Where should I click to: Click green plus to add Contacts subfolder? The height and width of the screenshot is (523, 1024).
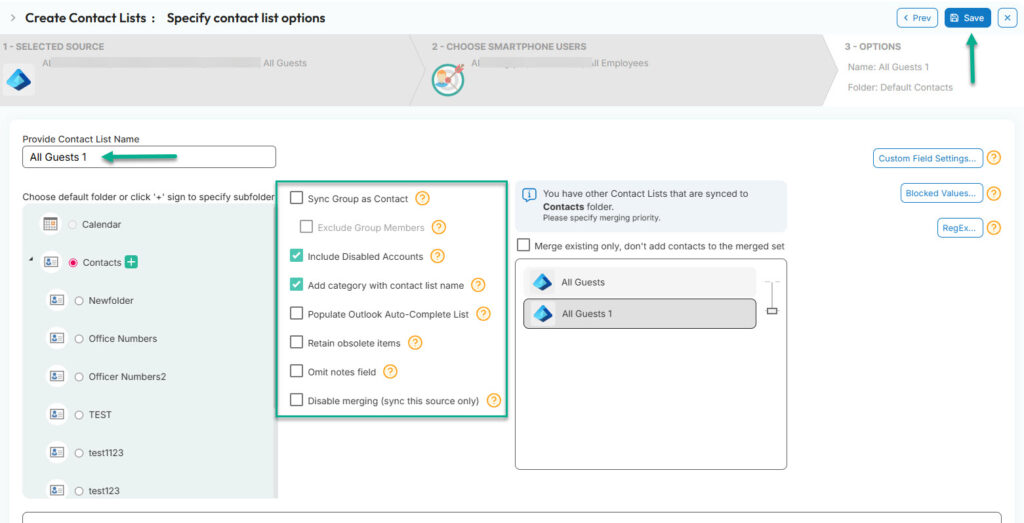(131, 262)
